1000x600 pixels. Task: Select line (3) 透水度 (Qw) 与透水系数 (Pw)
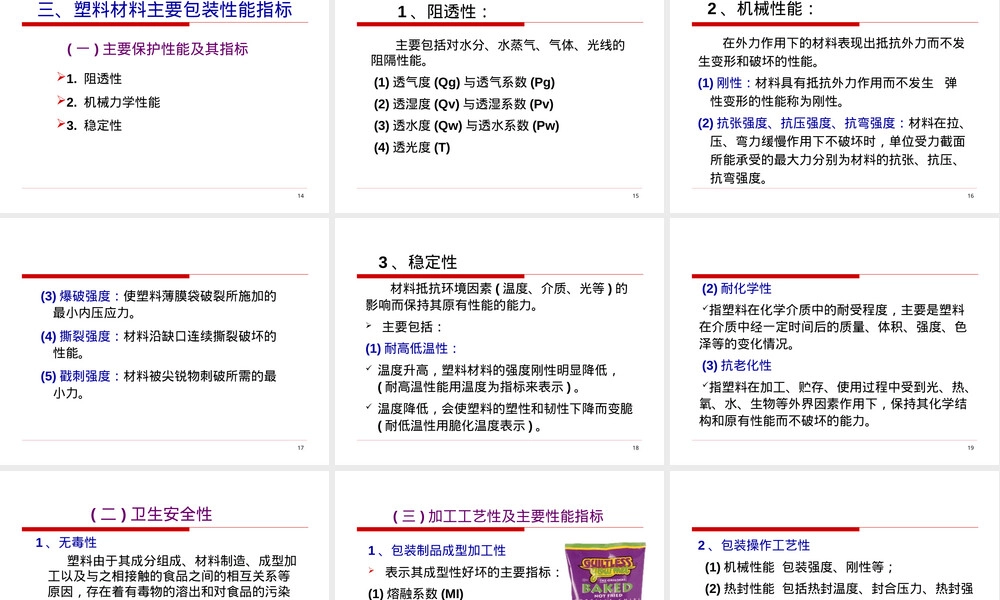(x=466, y=126)
